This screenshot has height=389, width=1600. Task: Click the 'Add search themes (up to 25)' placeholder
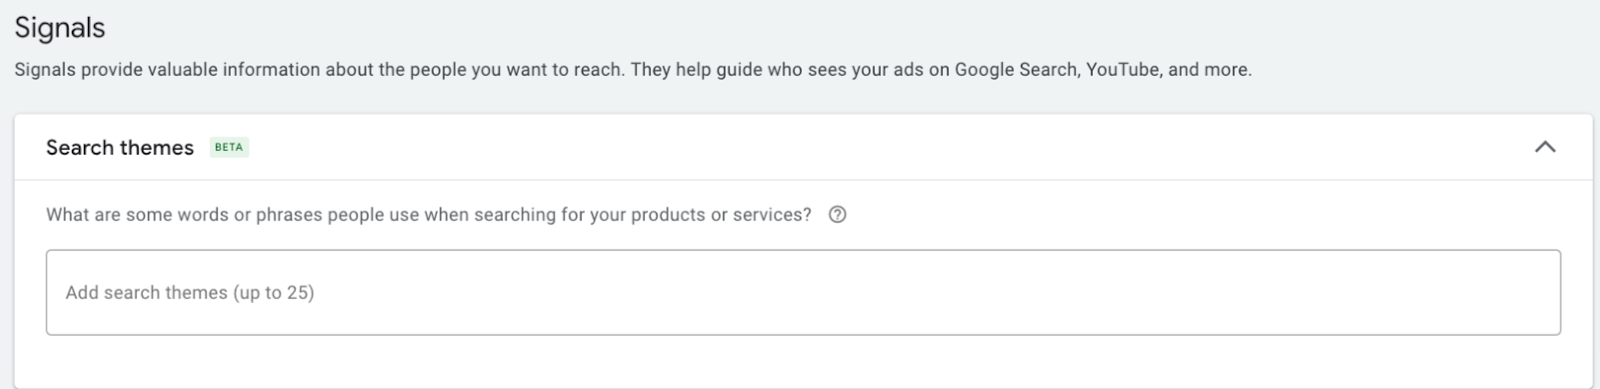click(x=190, y=293)
